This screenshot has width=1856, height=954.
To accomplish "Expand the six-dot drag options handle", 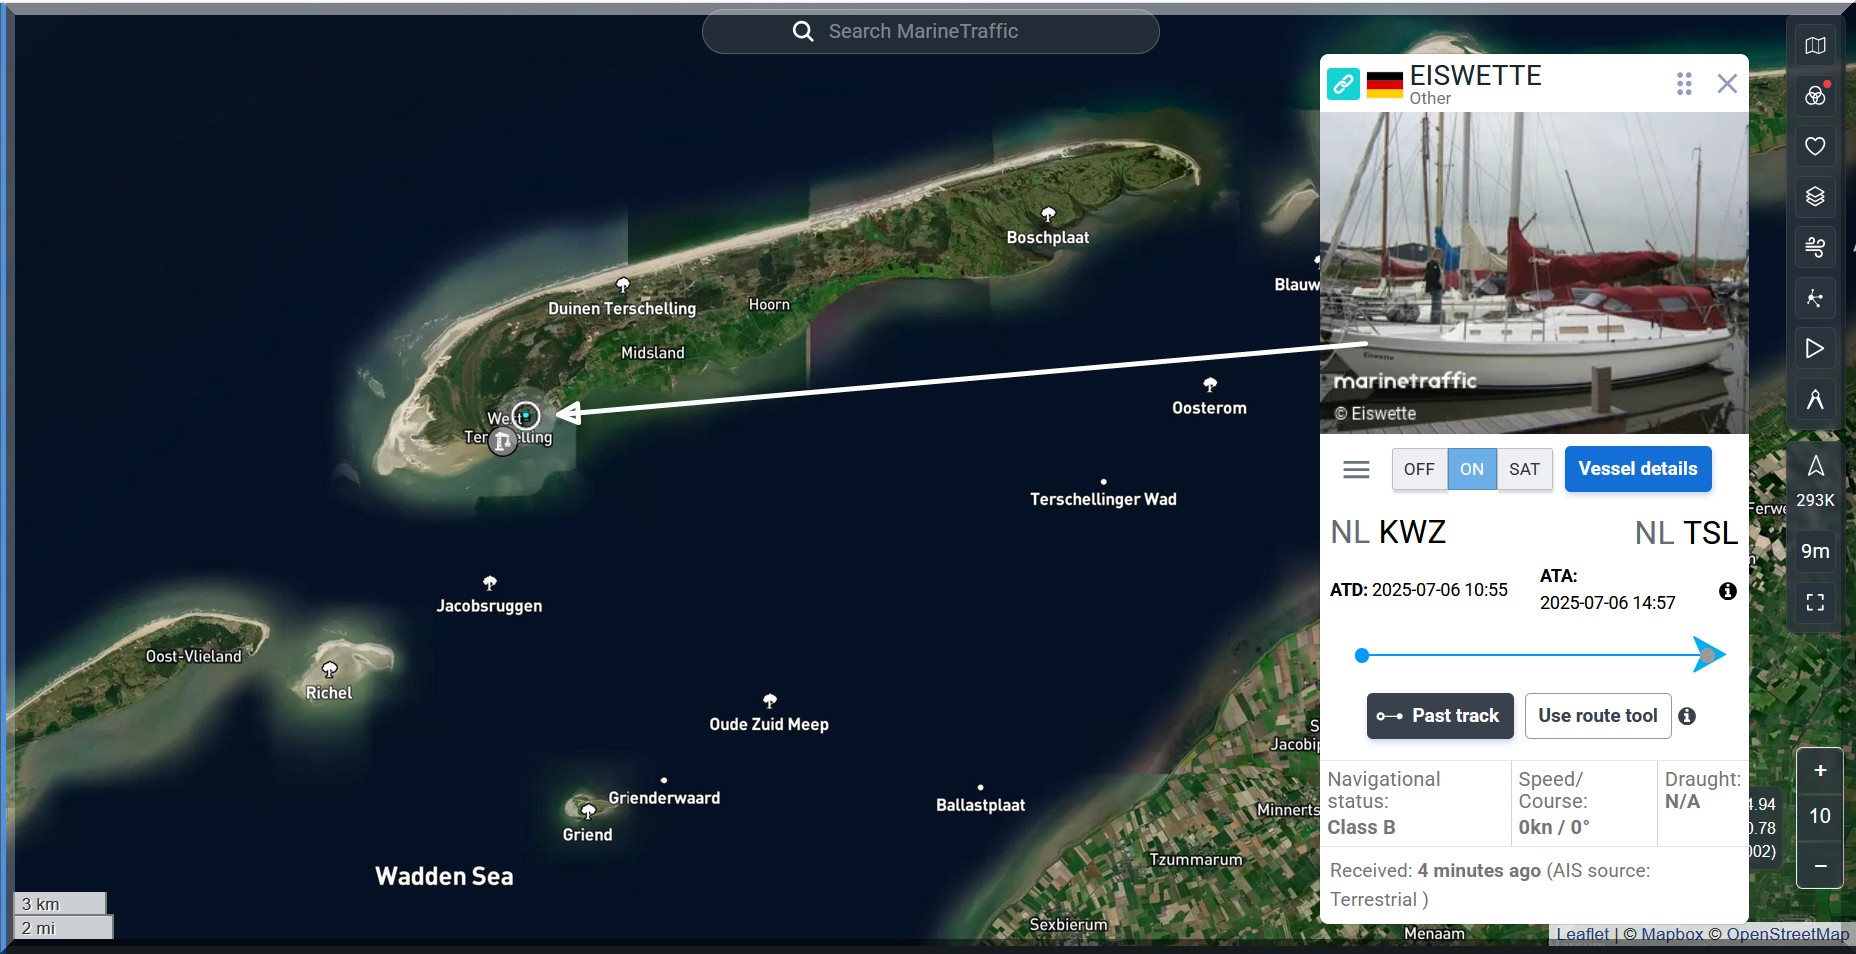I will pos(1684,84).
